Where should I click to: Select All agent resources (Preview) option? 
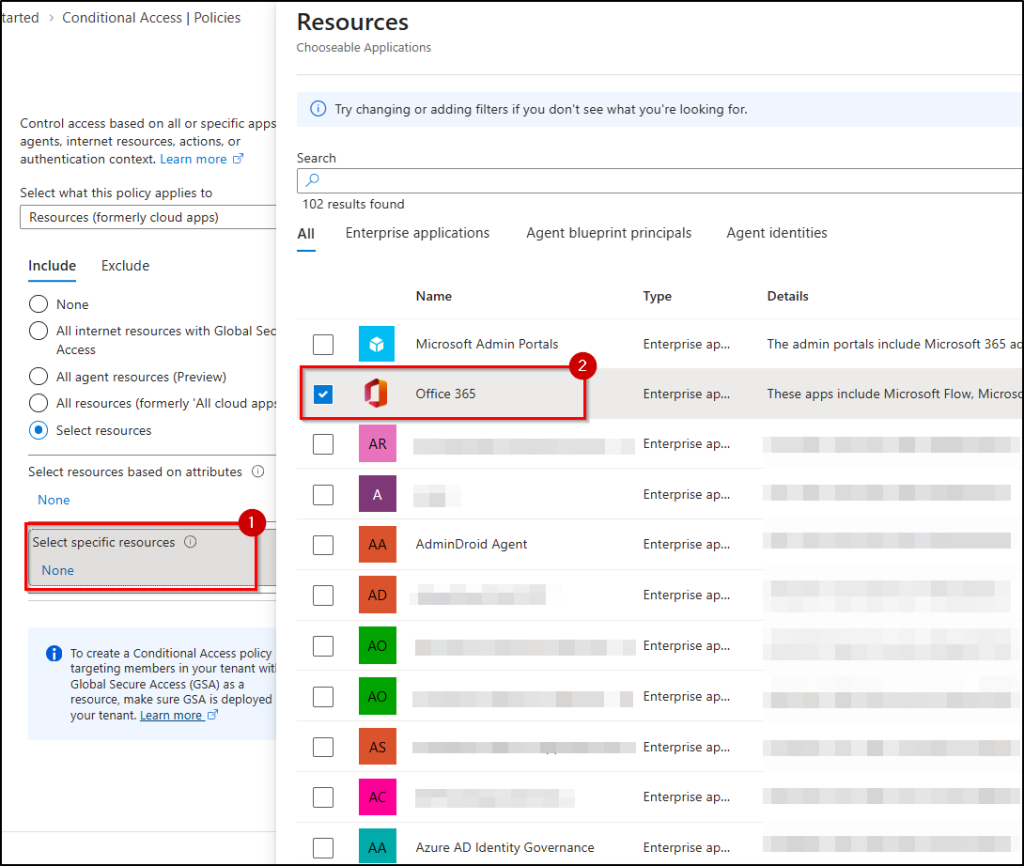coord(39,377)
